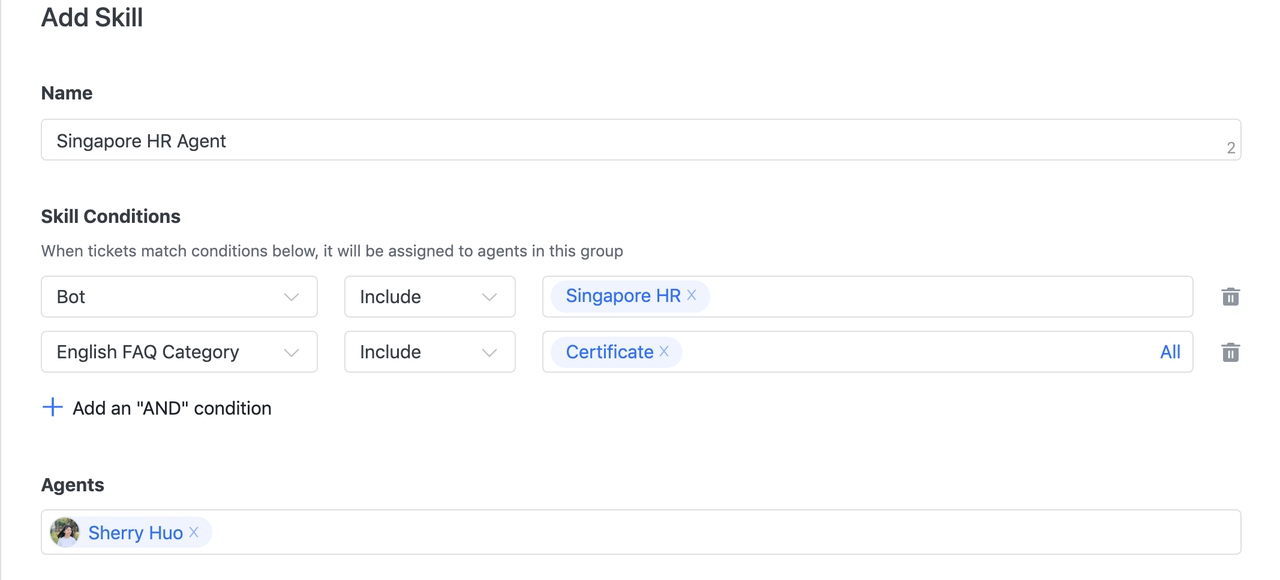Remove the Singapore HR tag
The image size is (1280, 580).
(x=691, y=295)
